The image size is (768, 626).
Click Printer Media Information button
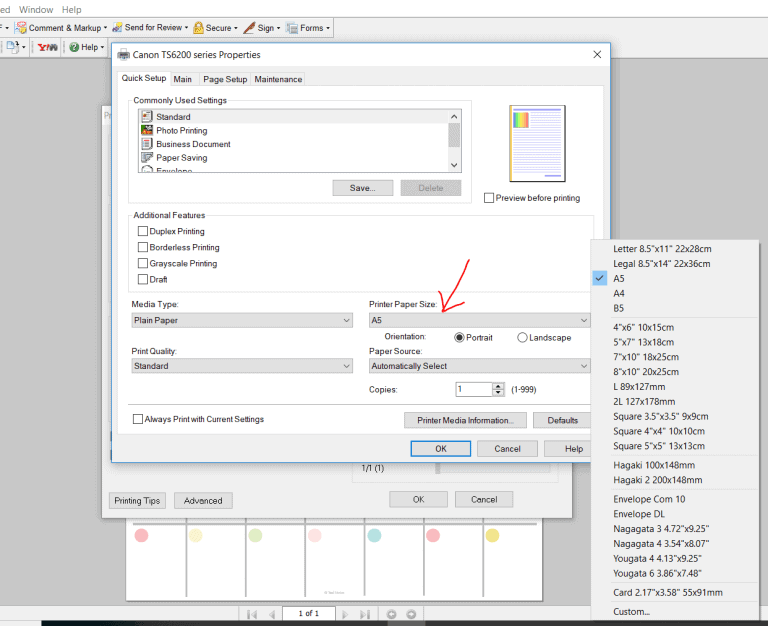[x=465, y=420]
